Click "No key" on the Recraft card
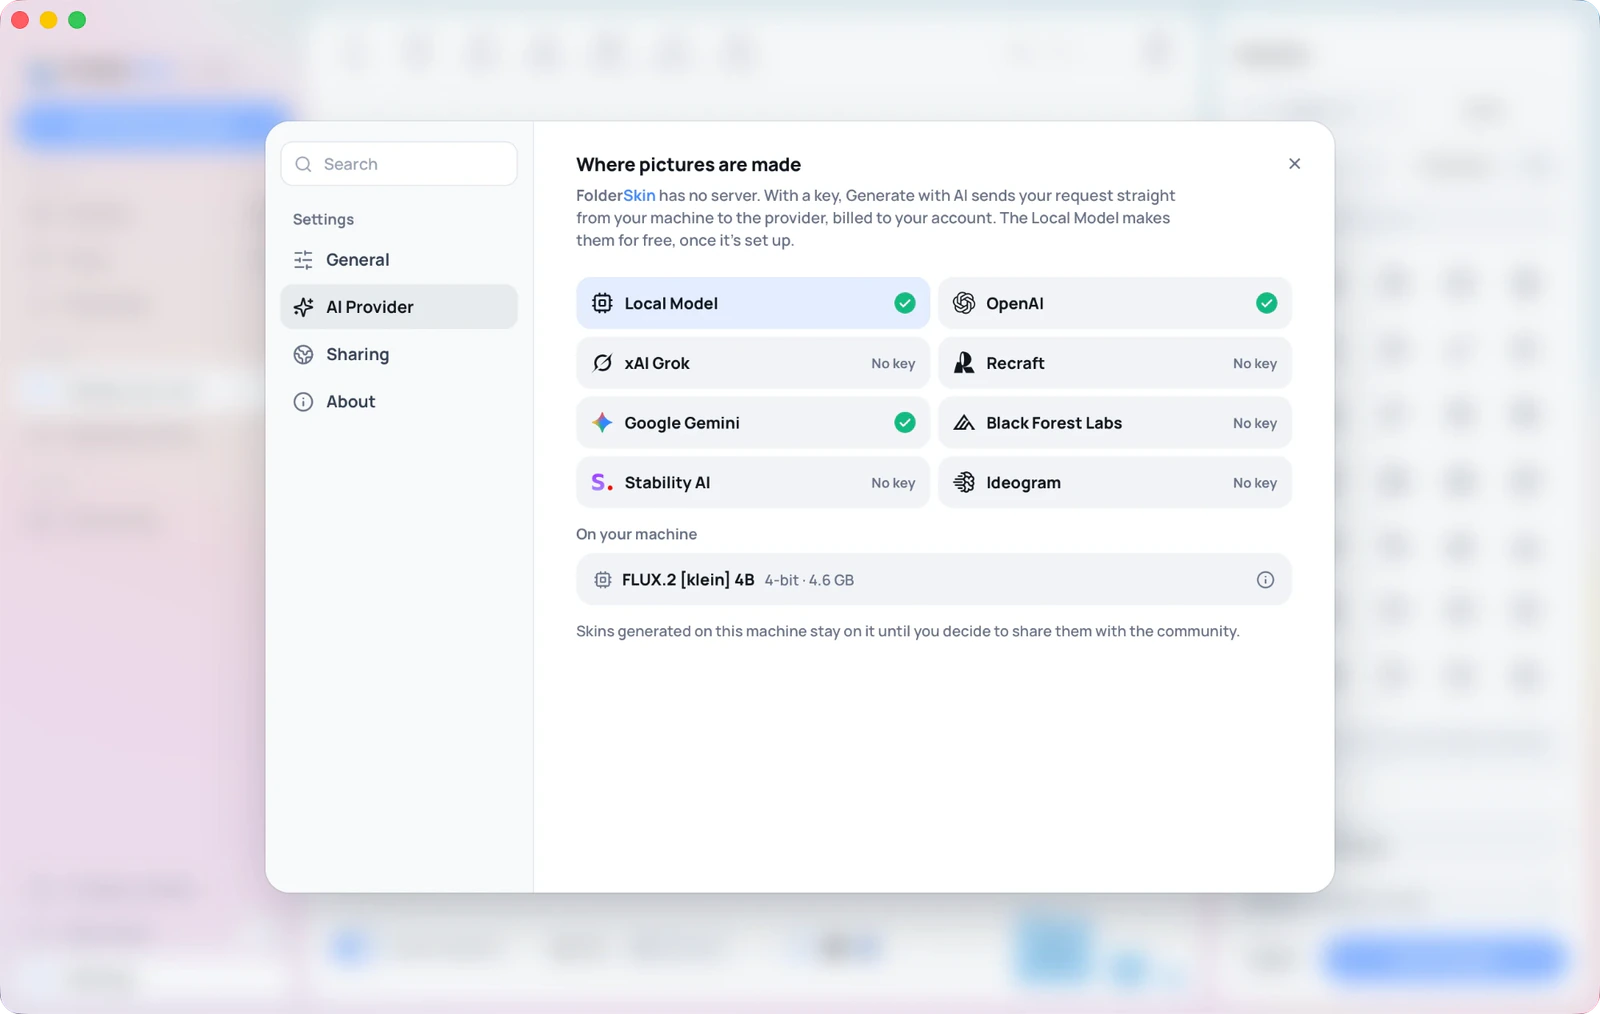 pyautogui.click(x=1255, y=363)
